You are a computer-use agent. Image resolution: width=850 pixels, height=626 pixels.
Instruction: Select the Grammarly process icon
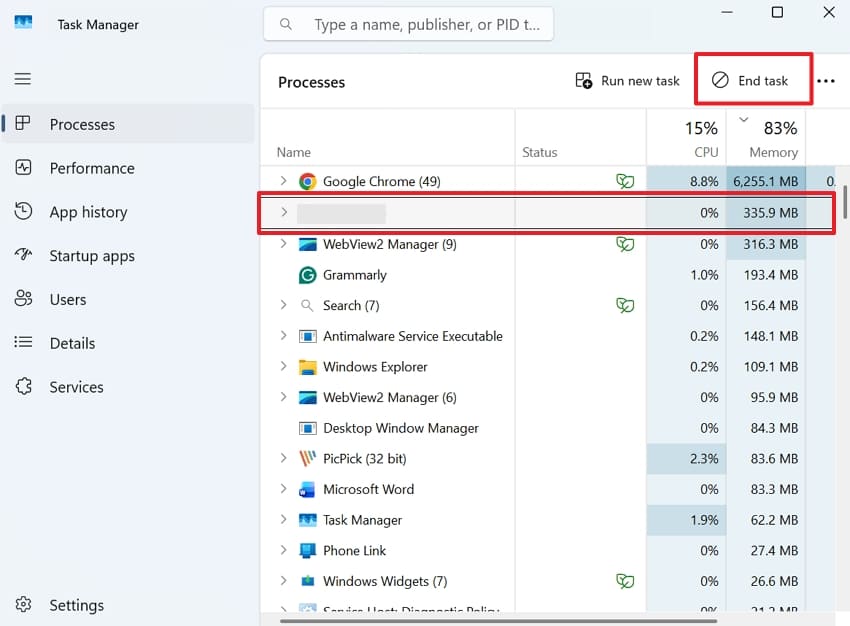click(x=307, y=275)
